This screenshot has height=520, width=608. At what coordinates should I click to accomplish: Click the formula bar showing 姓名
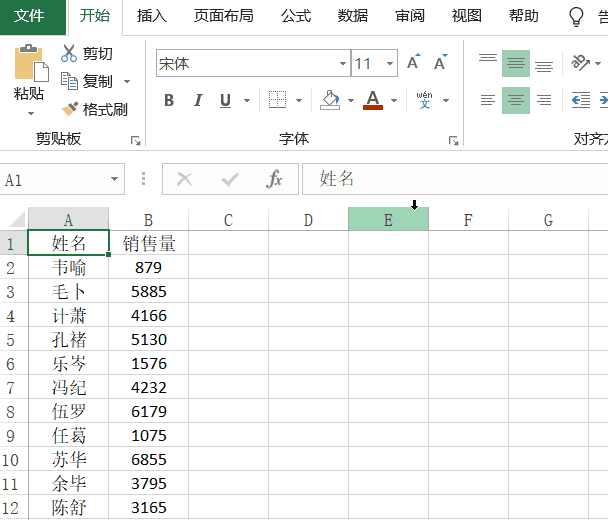pos(454,179)
